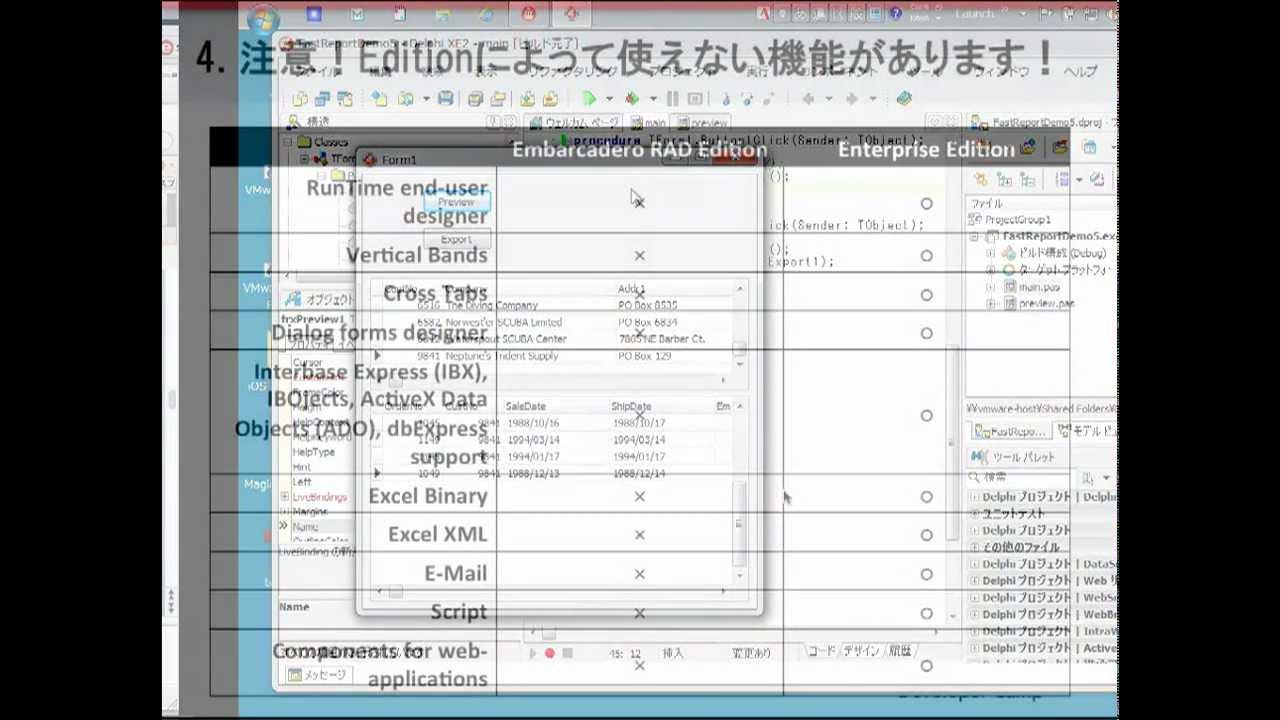Expand the ユニットテスト palette category
Image resolution: width=1280 pixels, height=720 pixels.
[975, 513]
